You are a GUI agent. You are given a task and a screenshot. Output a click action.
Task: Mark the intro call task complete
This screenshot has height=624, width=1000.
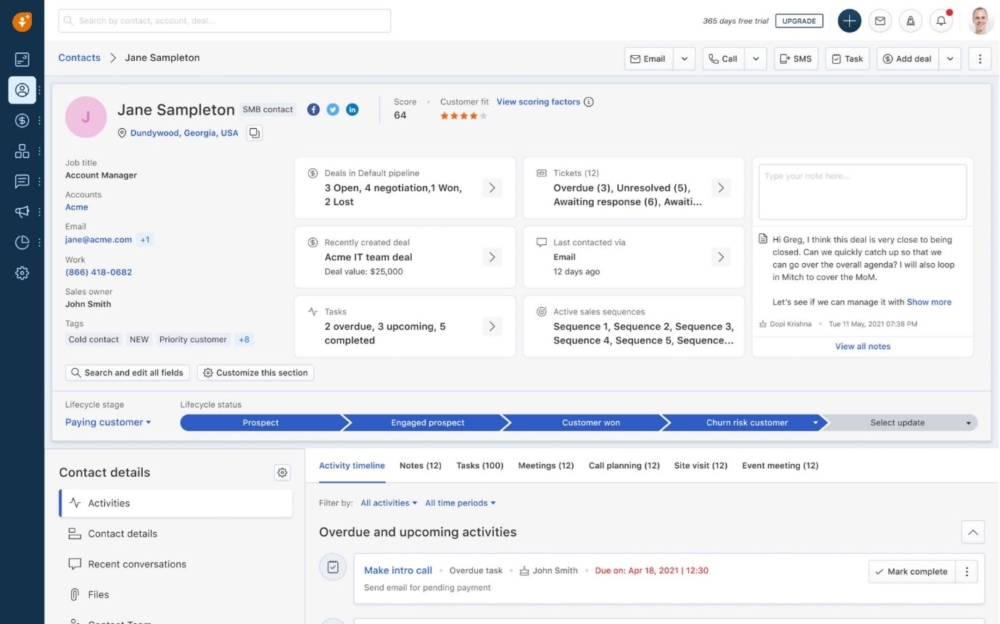pyautogui.click(x=911, y=572)
